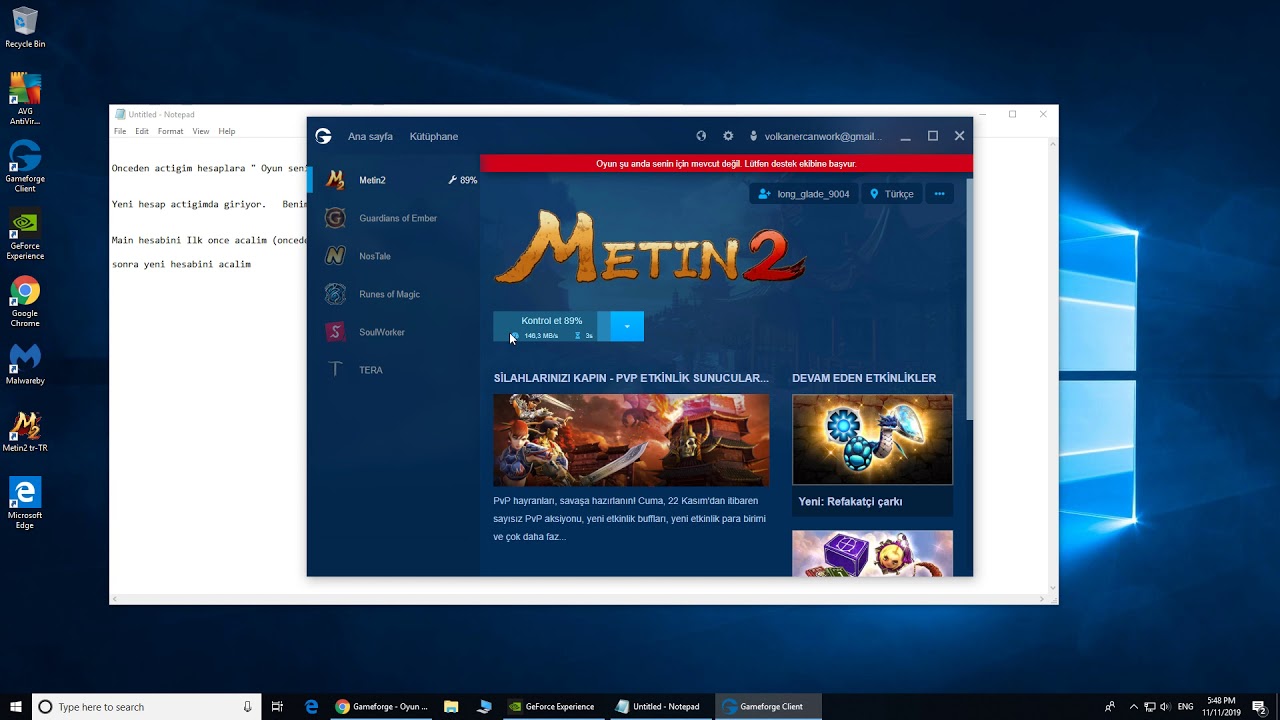Click the Gameforge logo icon in client header
The height and width of the screenshot is (720, 1280).
point(323,136)
